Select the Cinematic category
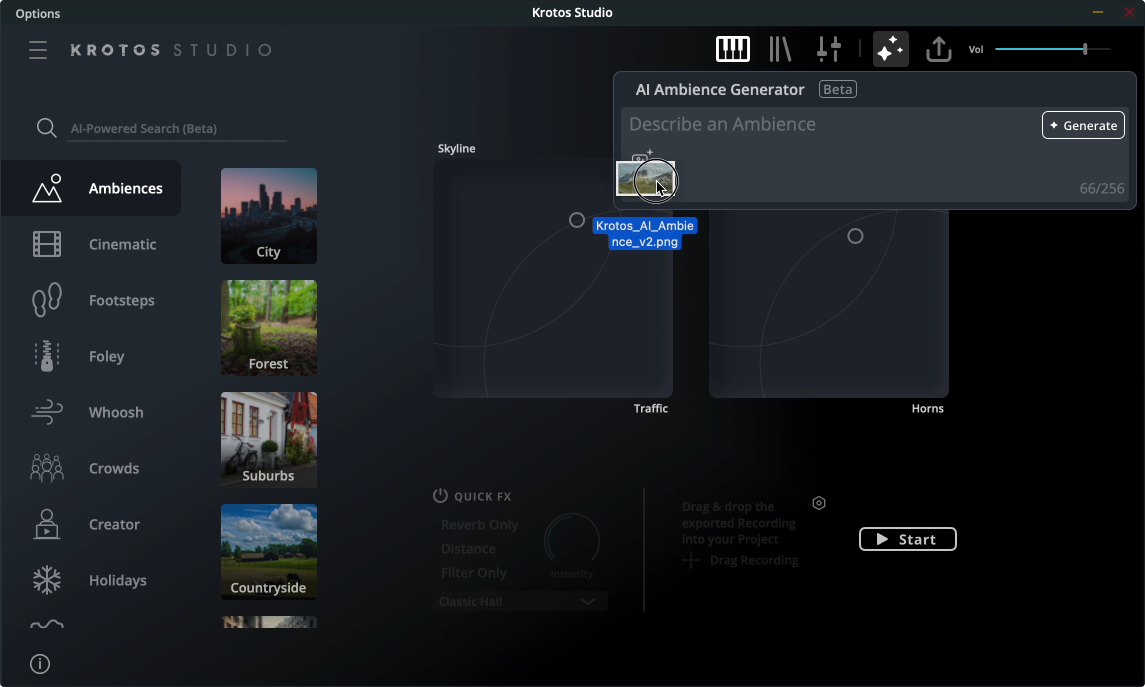 pos(122,244)
